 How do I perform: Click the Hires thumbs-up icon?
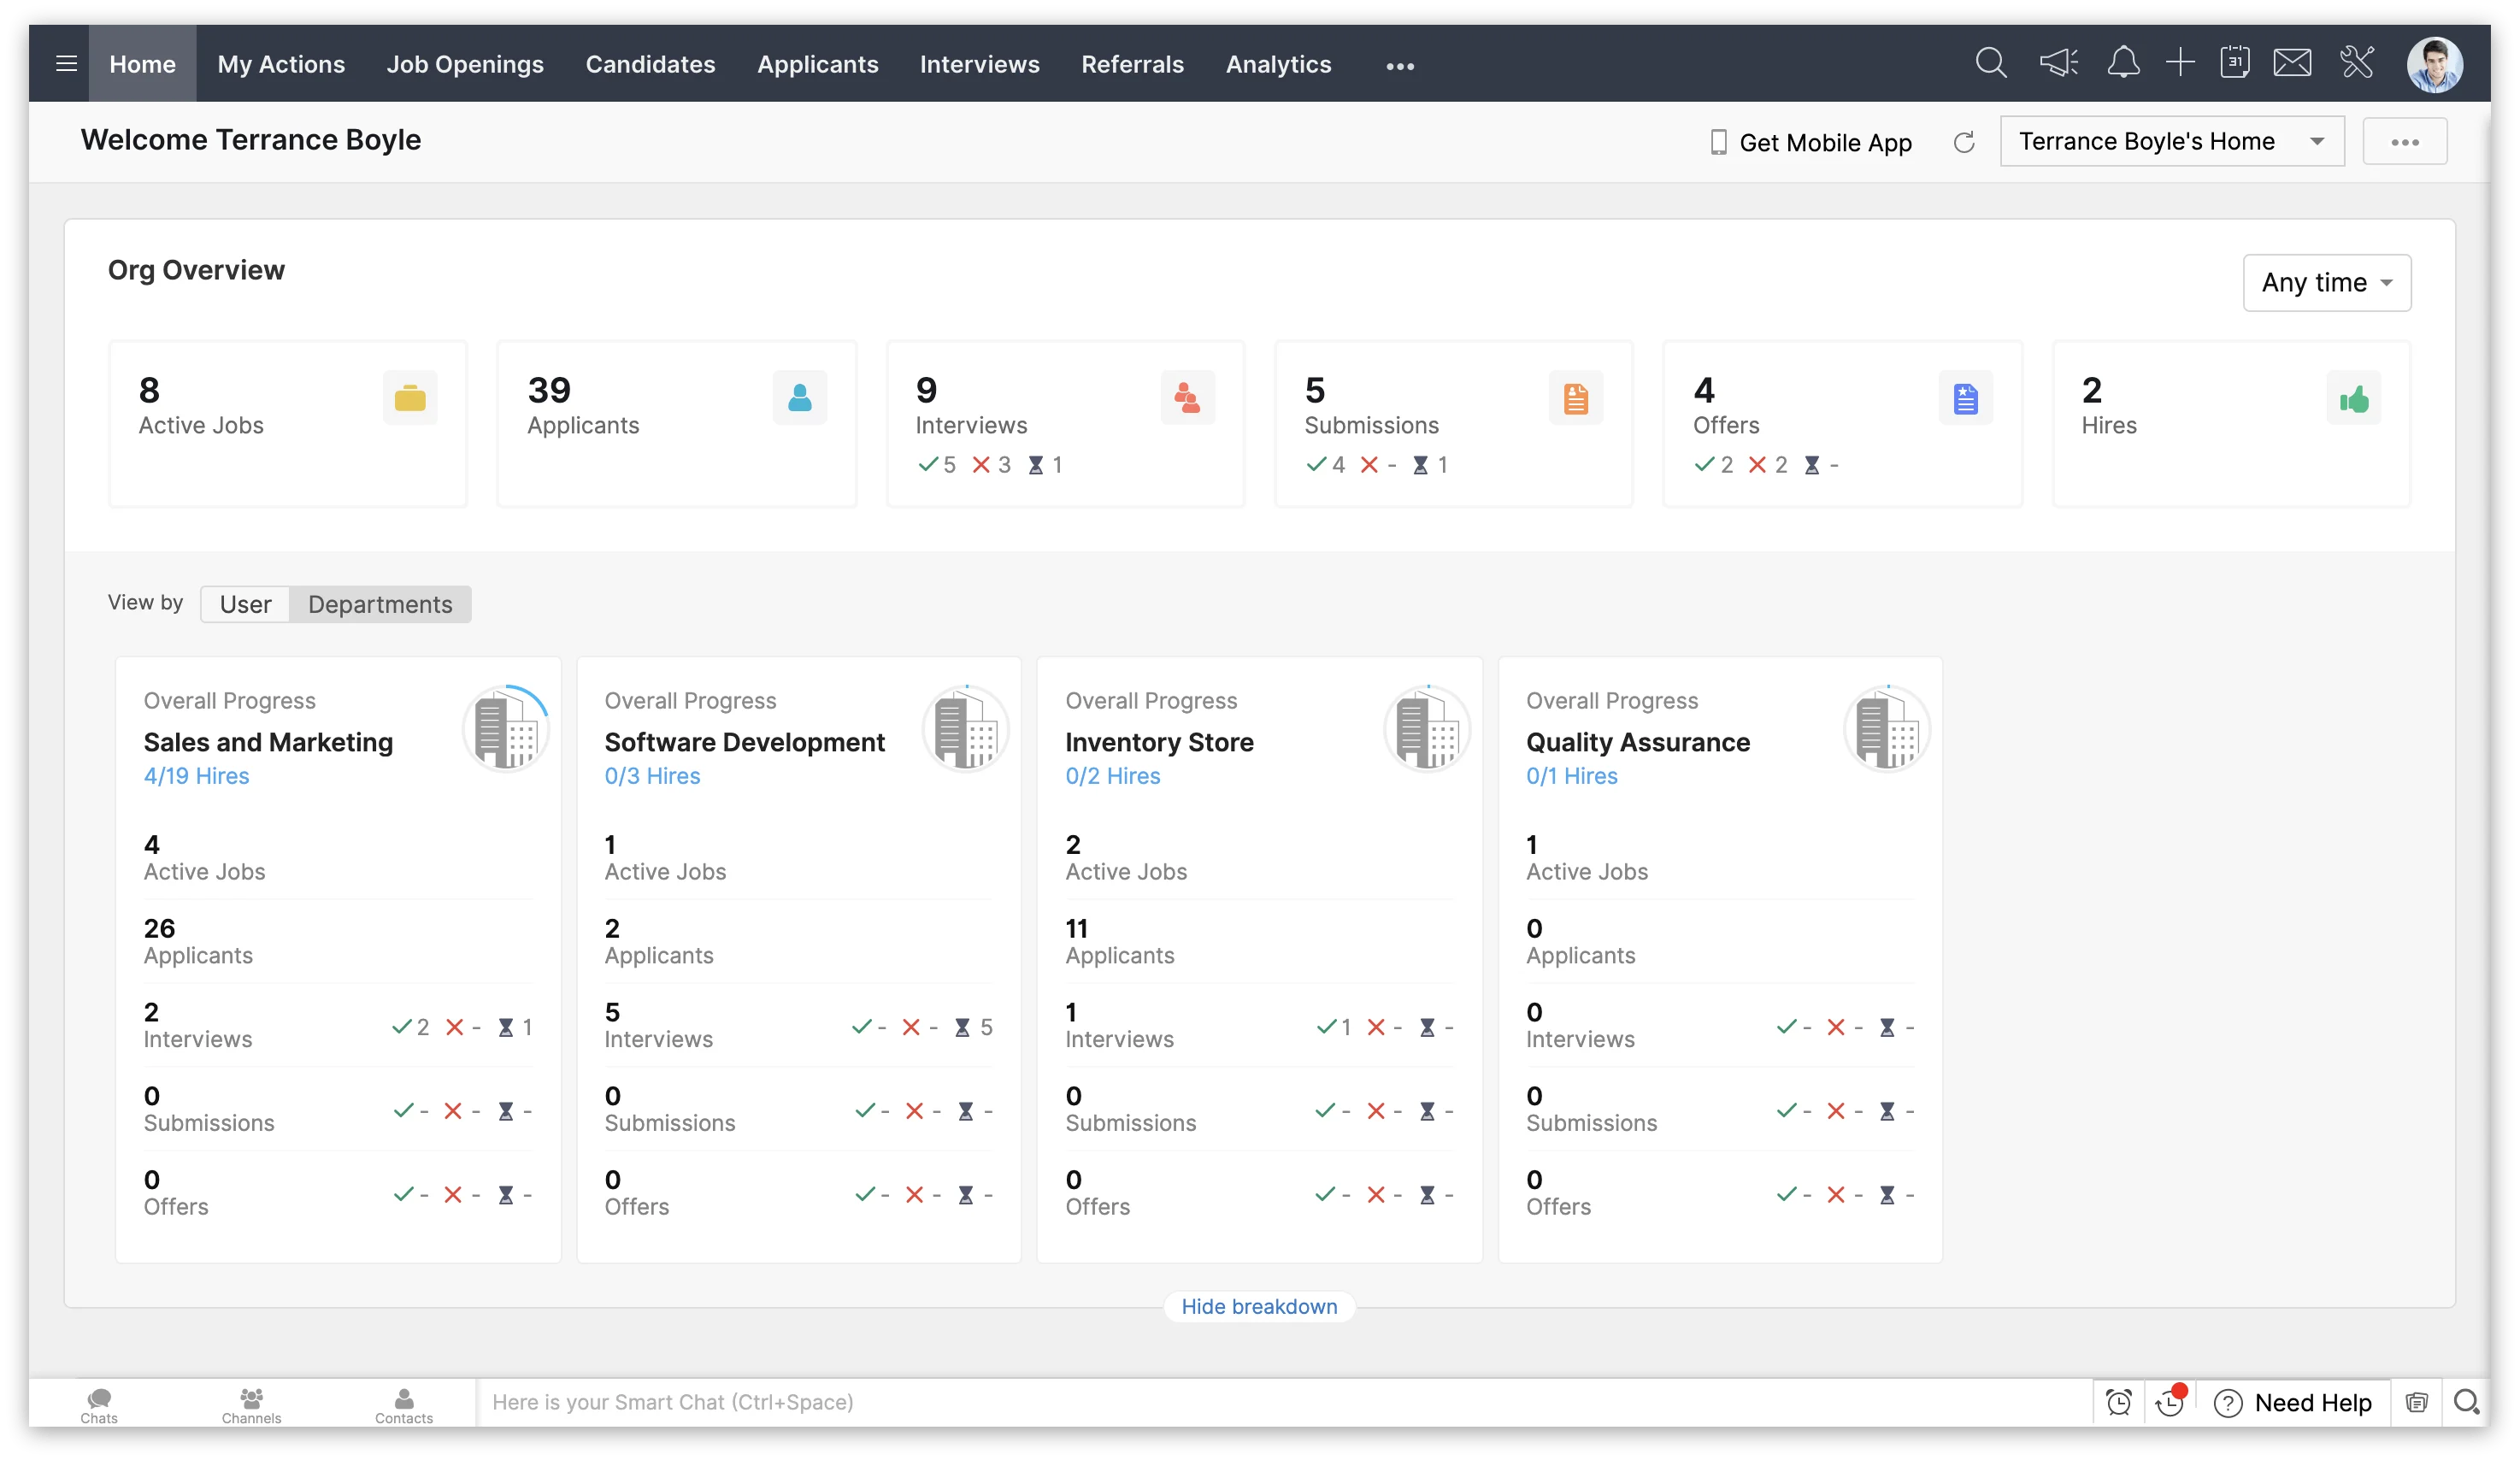click(2353, 398)
